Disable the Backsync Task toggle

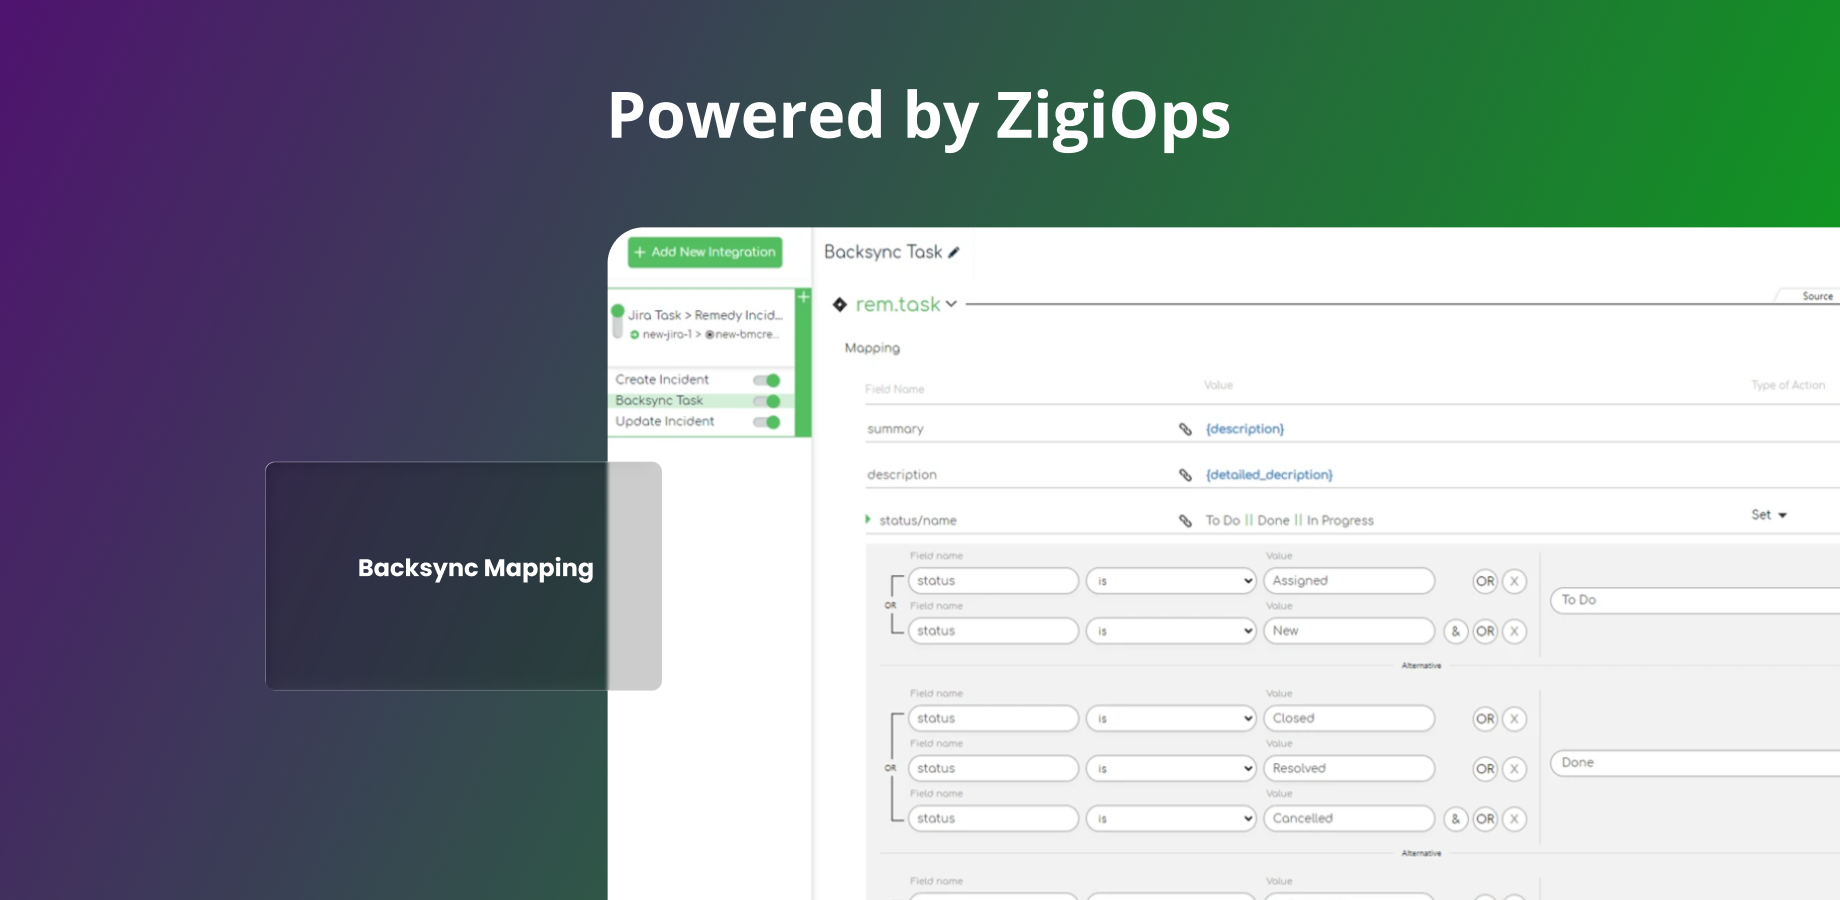coord(766,400)
